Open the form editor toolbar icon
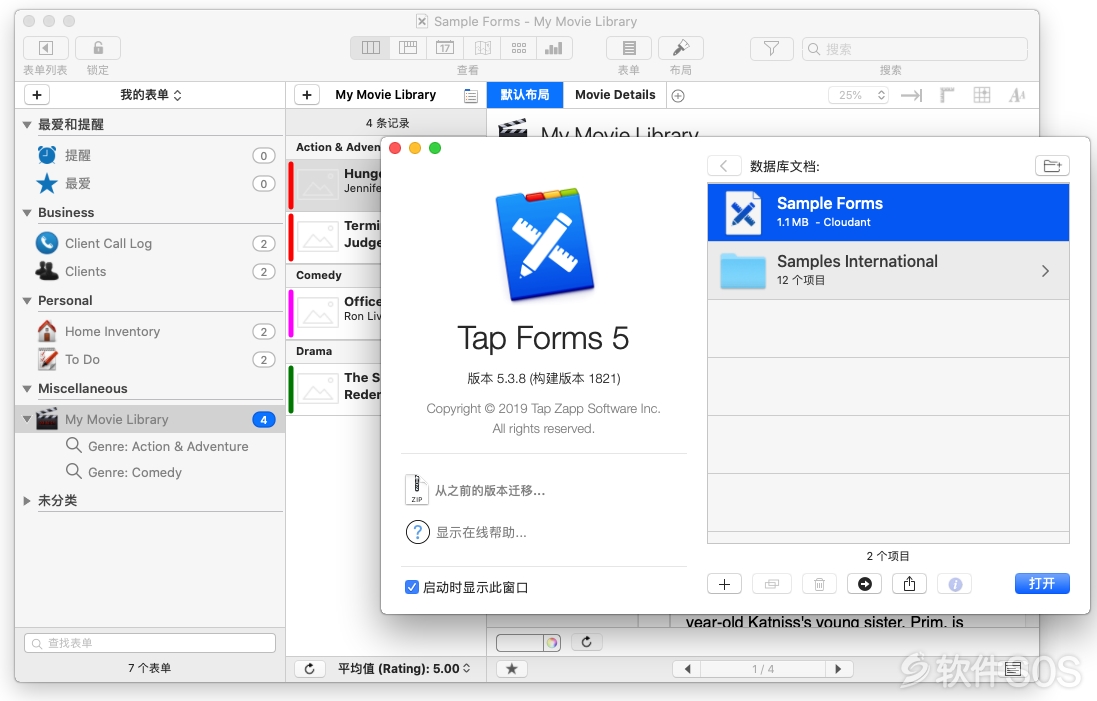The height and width of the screenshot is (701, 1097). pyautogui.click(x=629, y=48)
